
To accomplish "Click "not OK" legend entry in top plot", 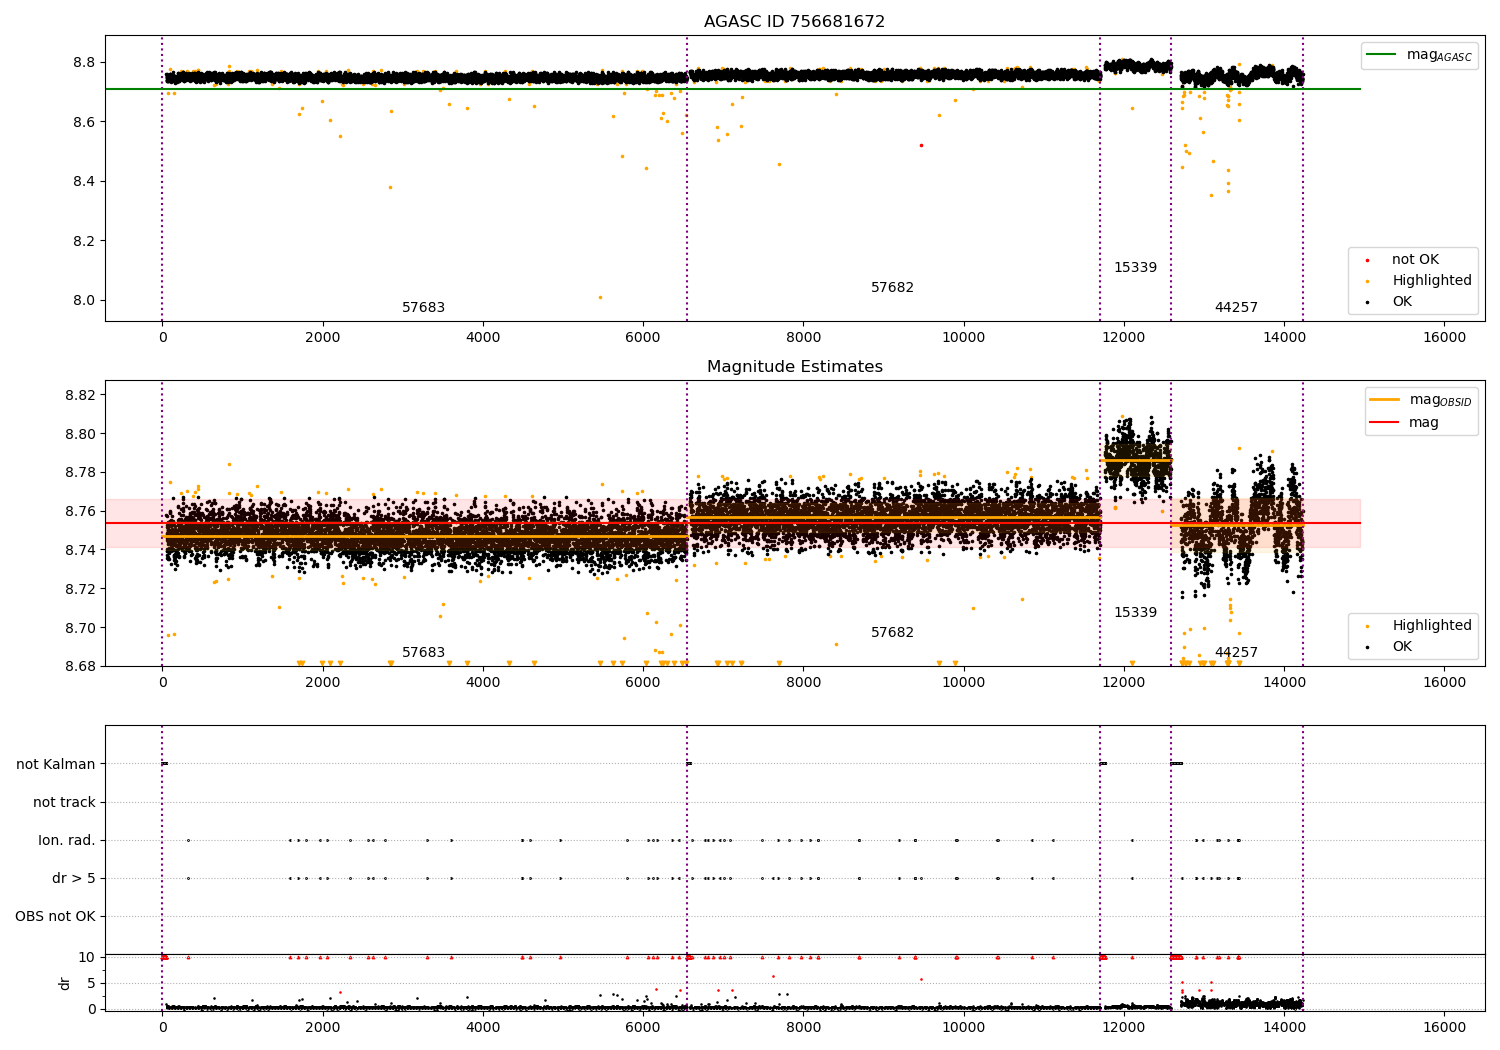I will 1415,259.
